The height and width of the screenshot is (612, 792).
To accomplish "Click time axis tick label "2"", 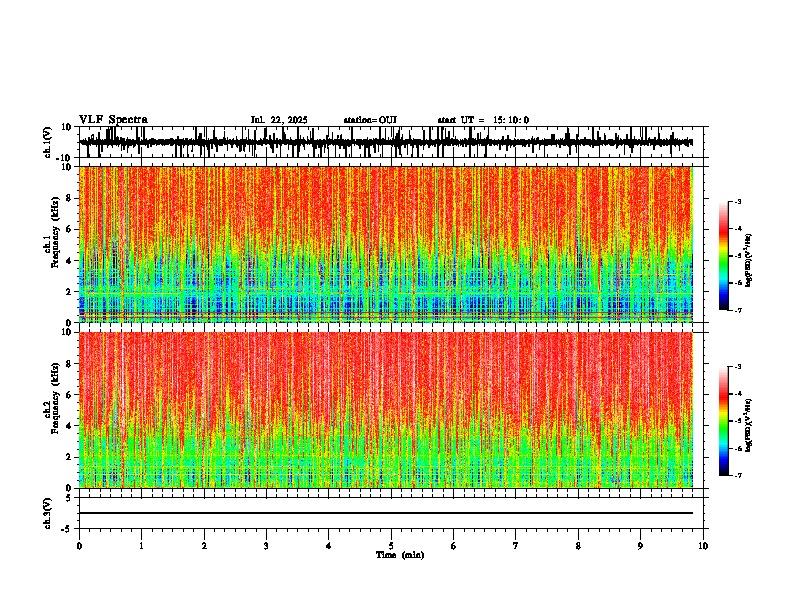I will coord(204,546).
